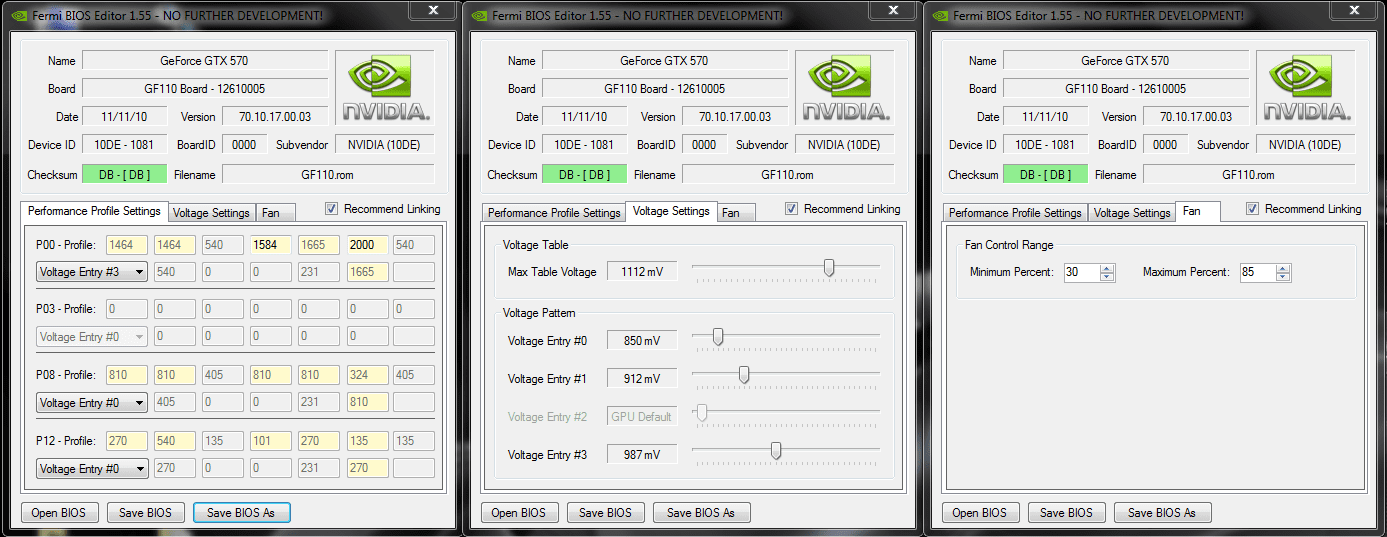Click the Voltage Entry #1 value 912 mV

642,379
